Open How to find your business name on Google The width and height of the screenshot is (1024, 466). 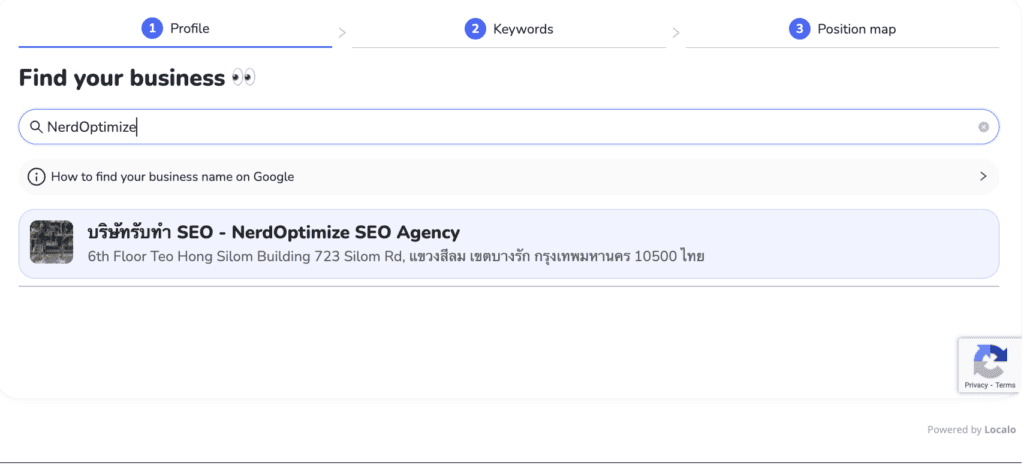tap(172, 177)
